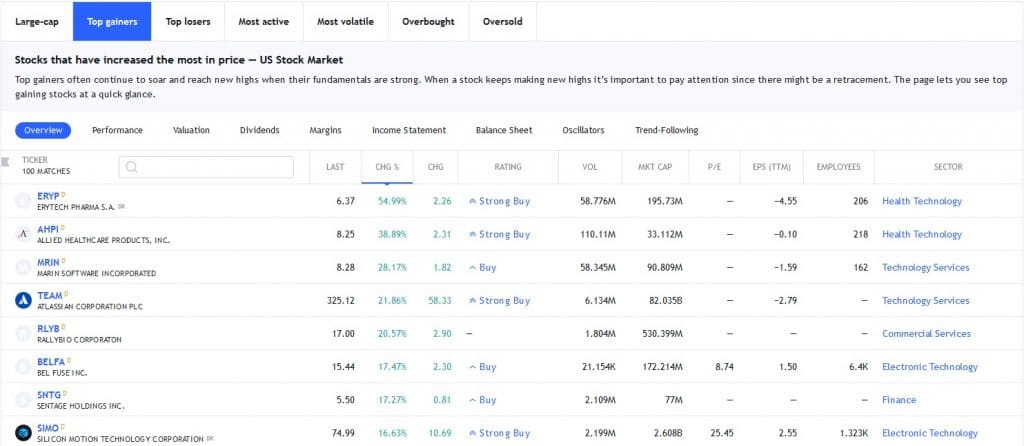The width and height of the screenshot is (1024, 446).
Task: Open Health Technology sector link for ERYP
Action: tap(921, 201)
